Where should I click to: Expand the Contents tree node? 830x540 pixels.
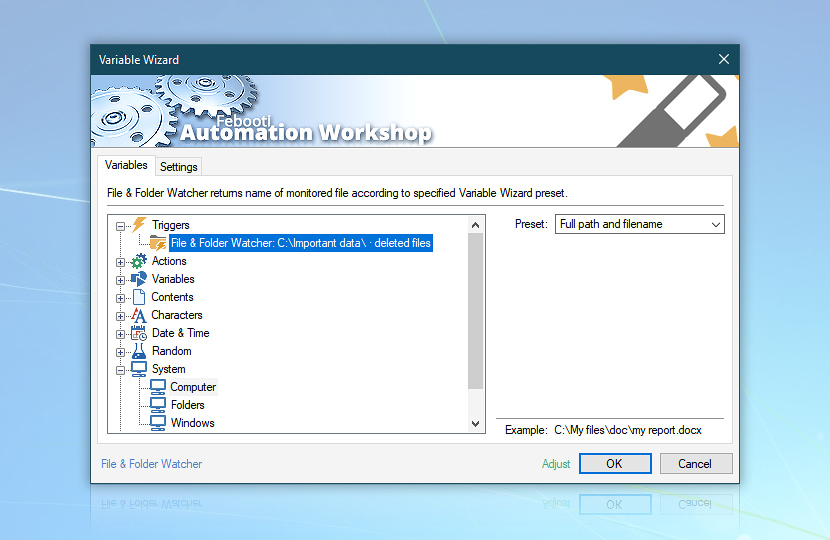121,298
